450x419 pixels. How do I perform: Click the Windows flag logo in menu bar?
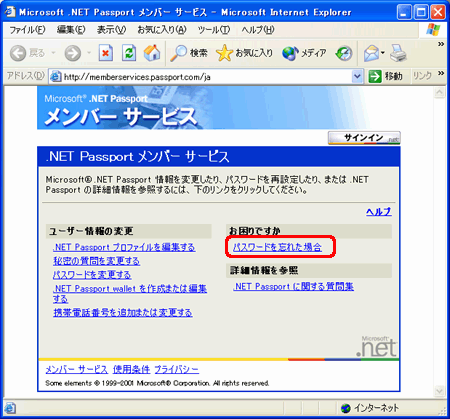point(433,30)
